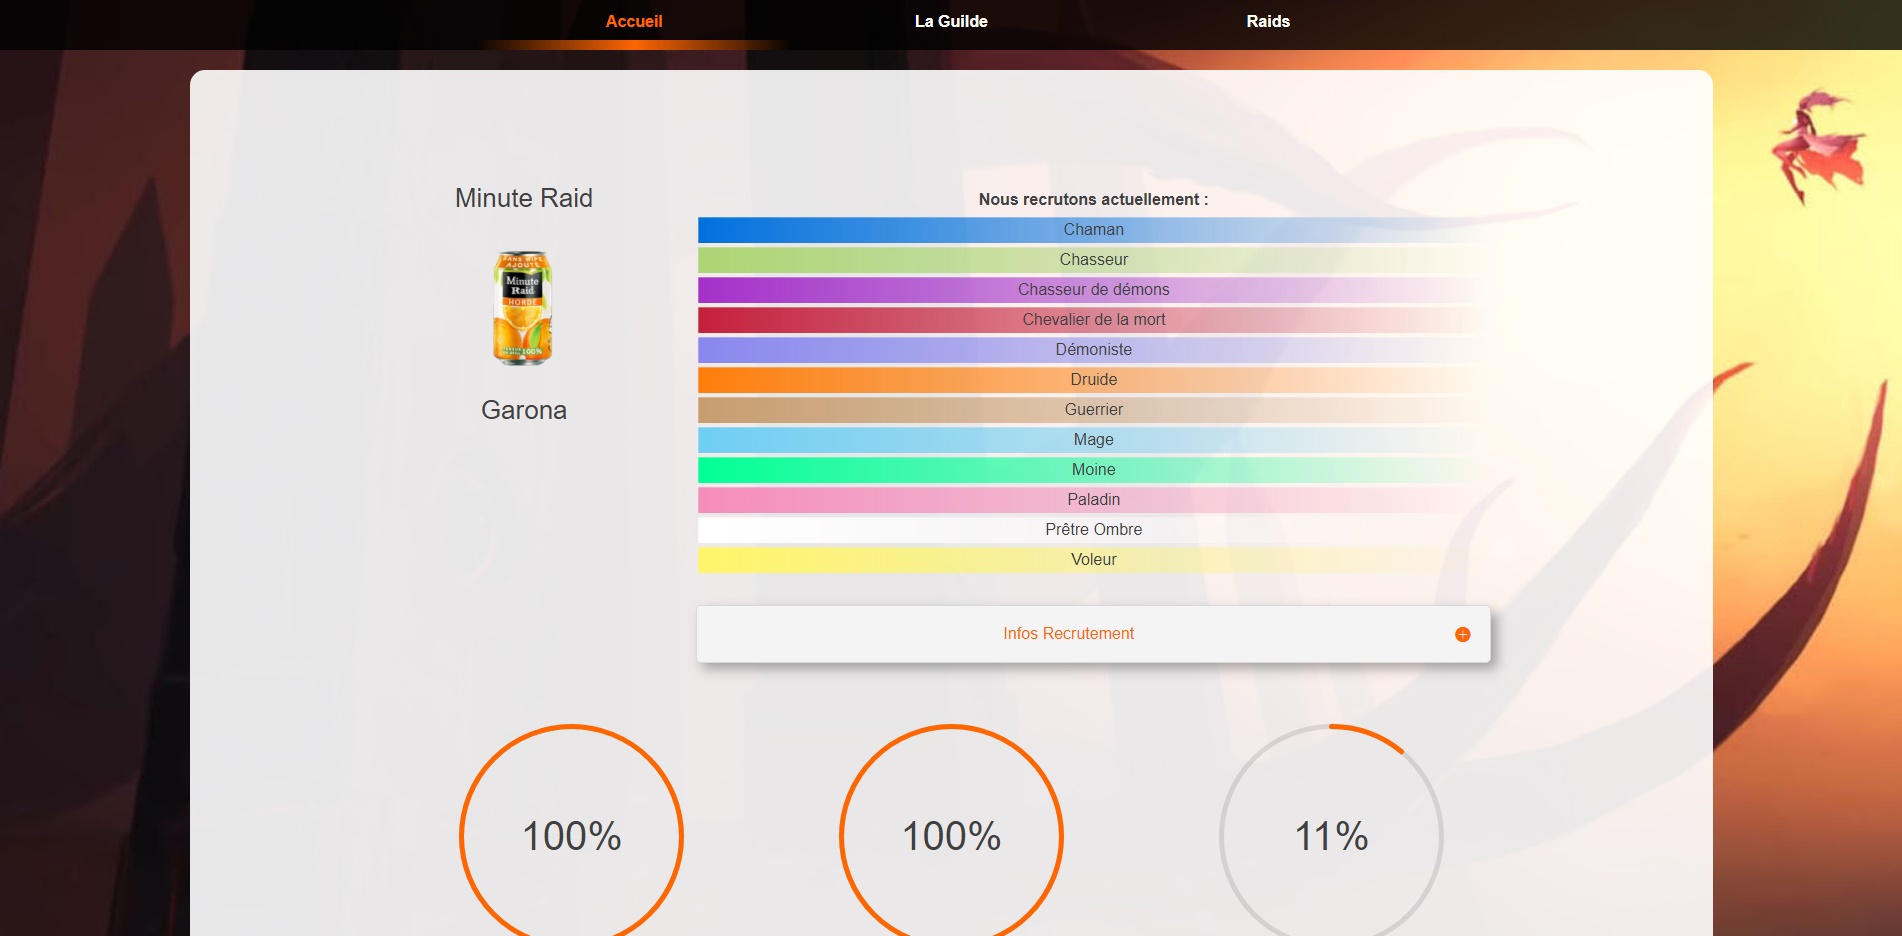Expand the Infos Recrutement panel
The image size is (1902, 936).
tap(1093, 634)
